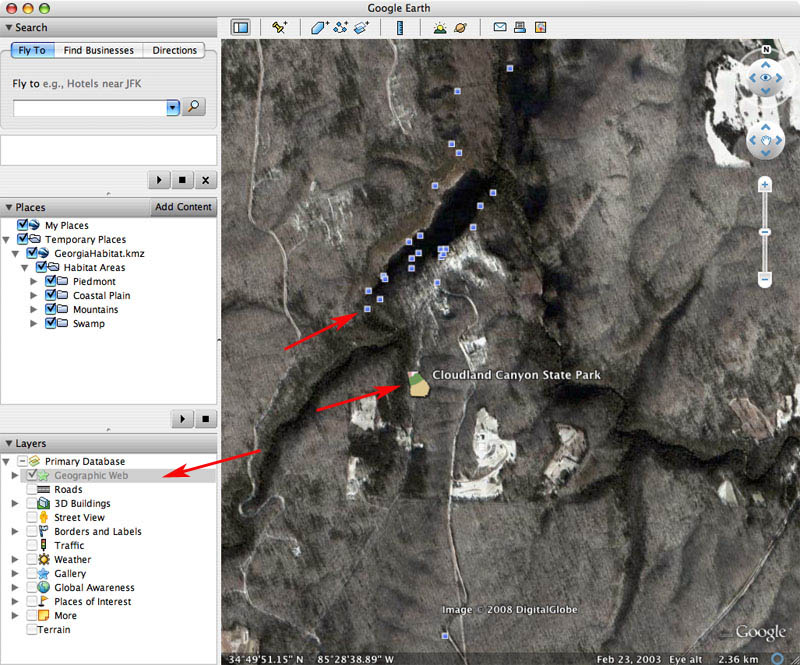
Task: Clear search results with the X button
Action: [206, 180]
